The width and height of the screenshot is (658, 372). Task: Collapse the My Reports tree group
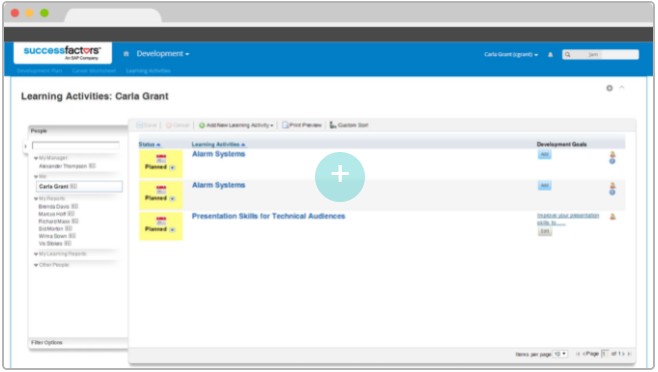(36, 198)
